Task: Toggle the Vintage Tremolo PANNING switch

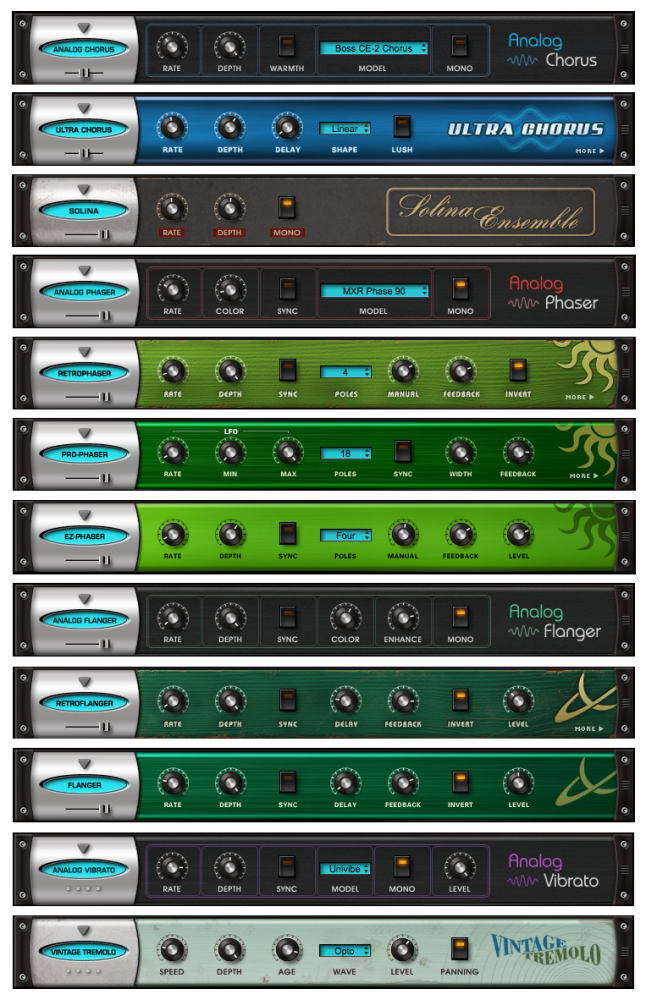Action: [459, 948]
